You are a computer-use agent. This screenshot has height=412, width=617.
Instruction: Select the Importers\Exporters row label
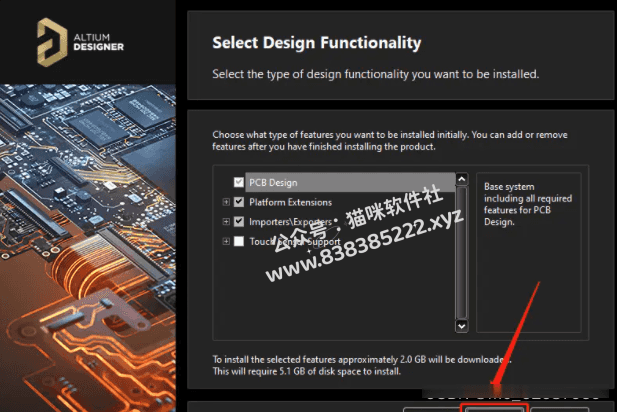pos(290,222)
